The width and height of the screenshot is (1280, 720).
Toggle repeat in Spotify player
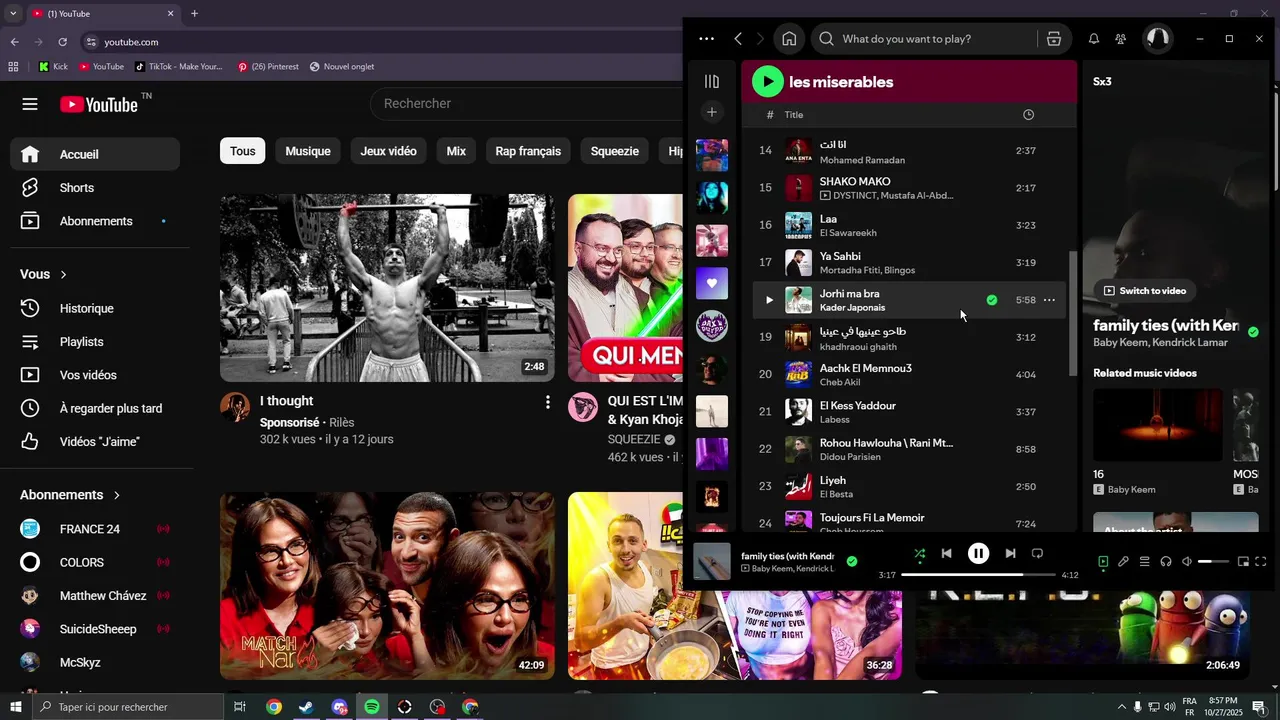pyautogui.click(x=1037, y=553)
